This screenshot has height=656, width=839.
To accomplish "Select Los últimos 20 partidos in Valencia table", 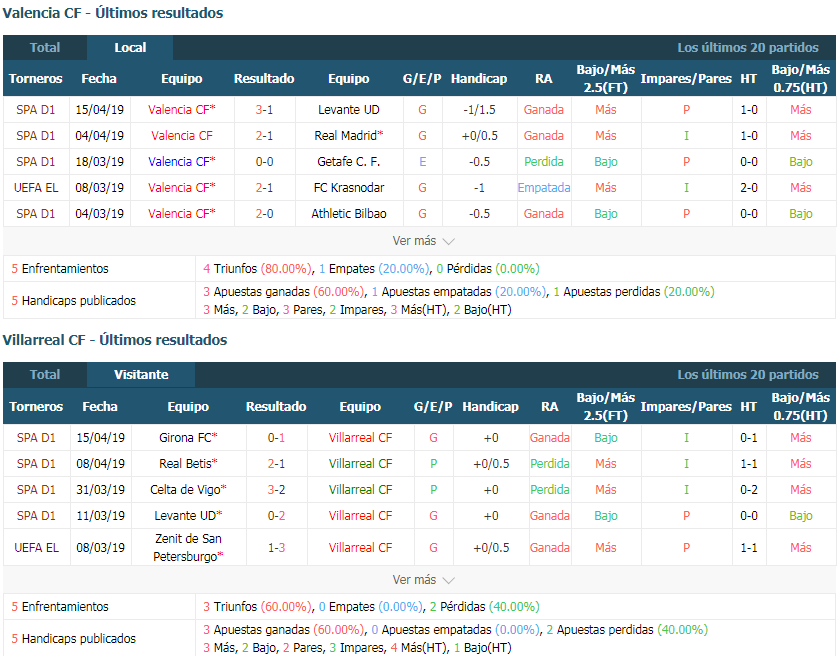I will [748, 48].
